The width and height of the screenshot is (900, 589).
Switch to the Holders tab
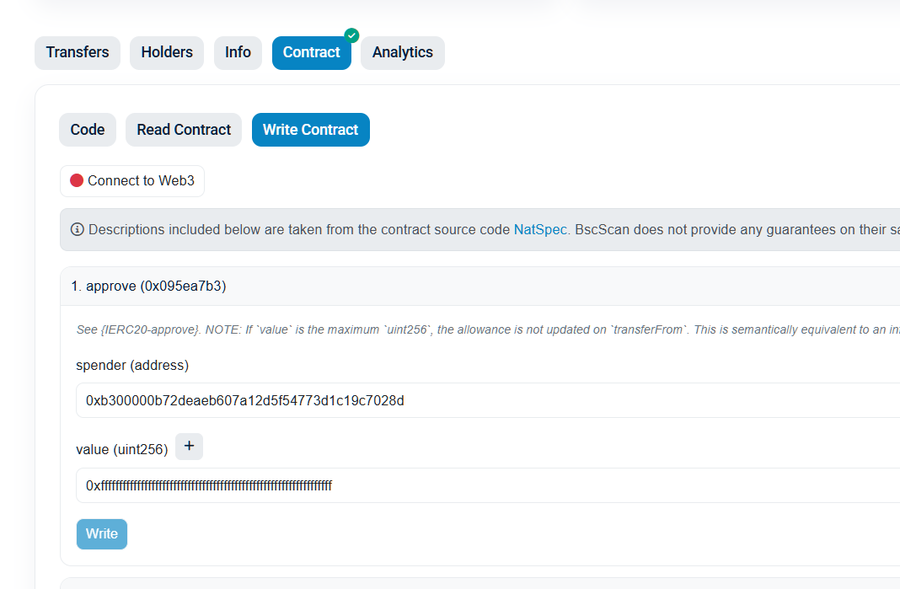coord(167,53)
